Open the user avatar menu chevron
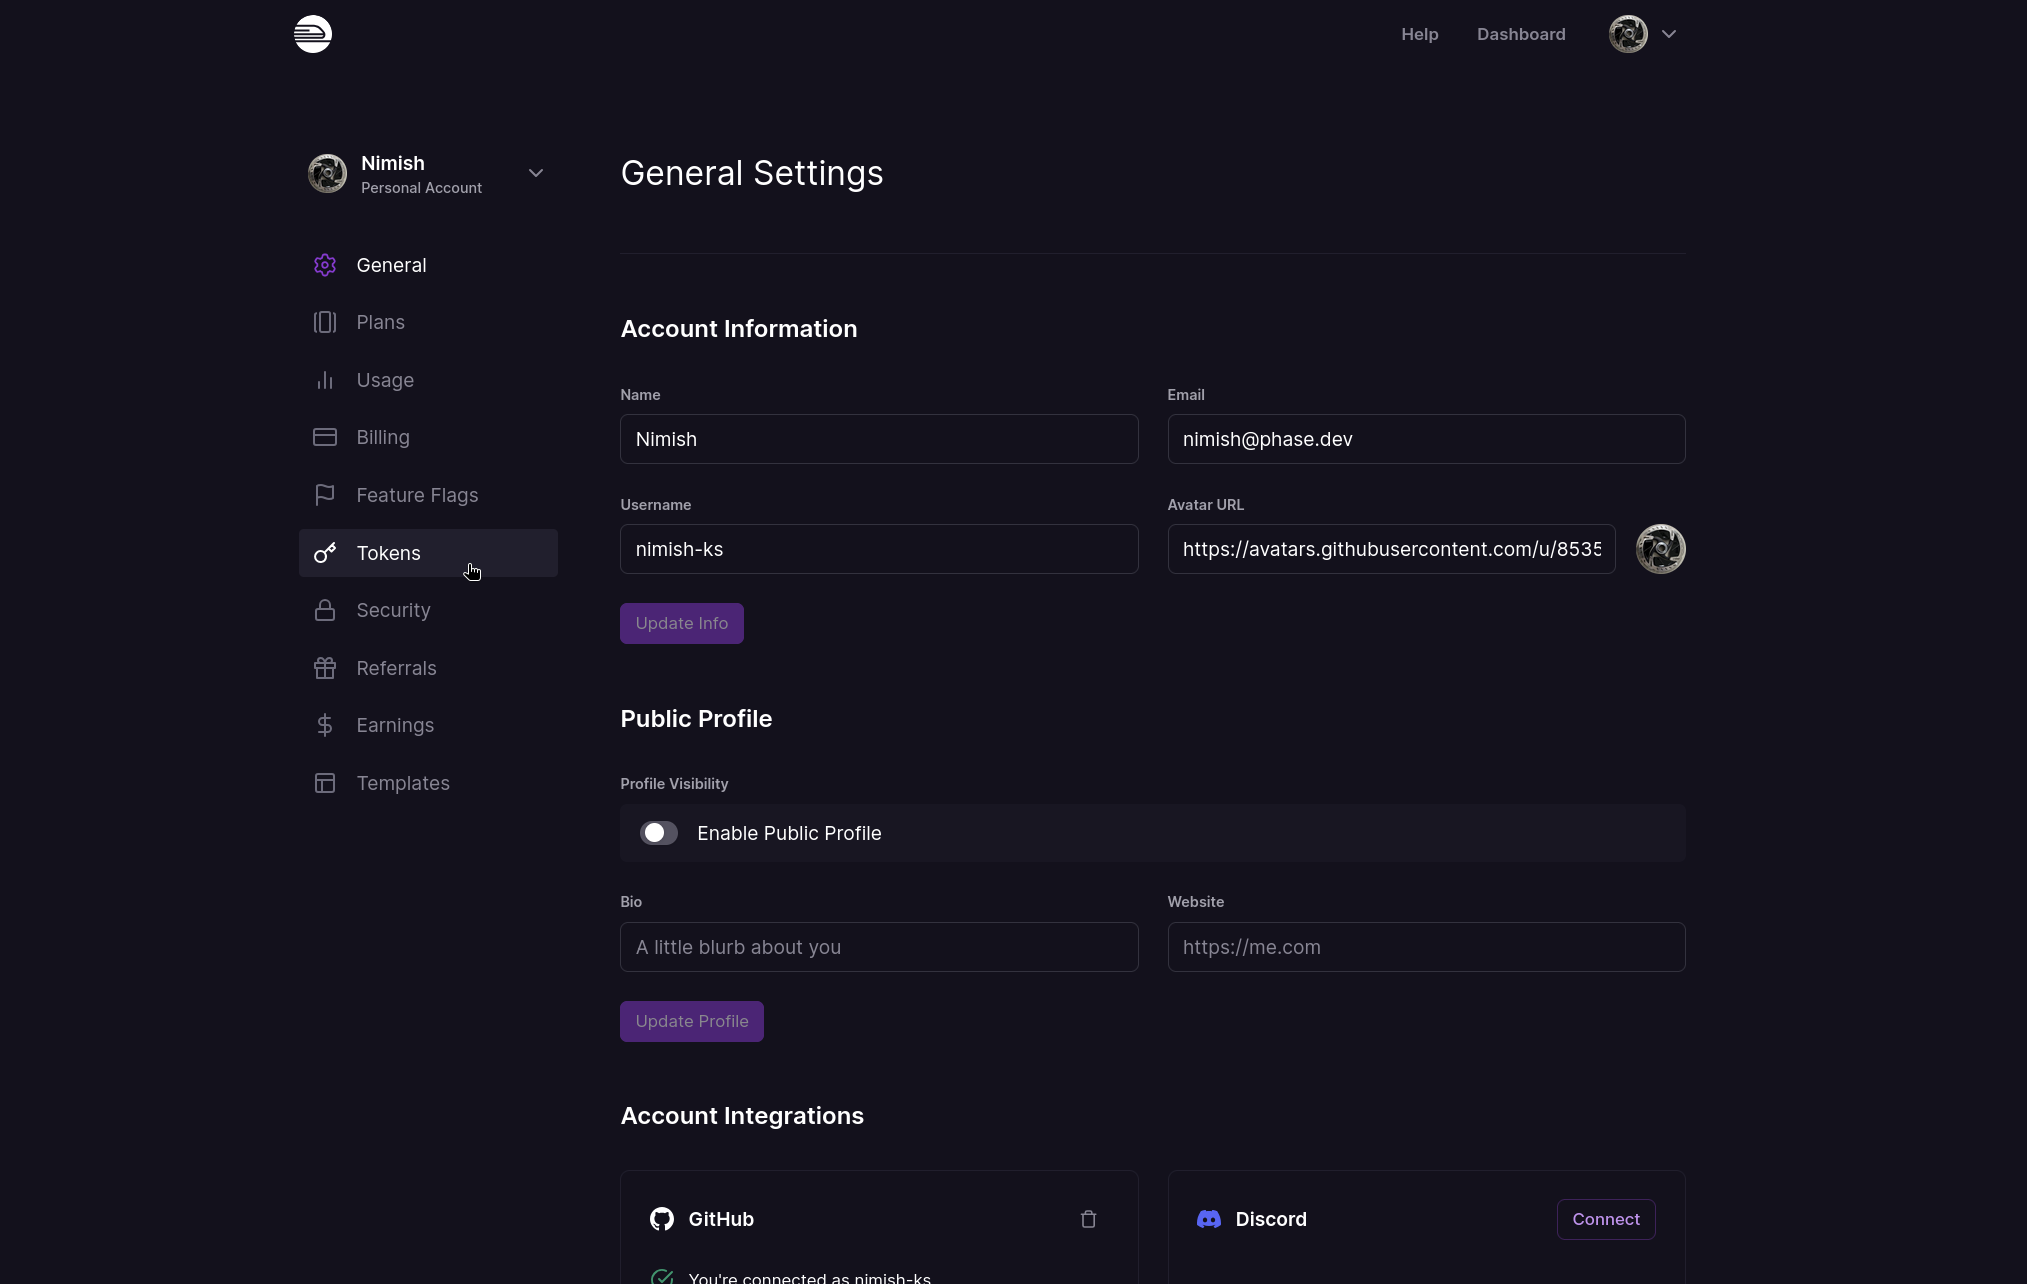 (1668, 34)
